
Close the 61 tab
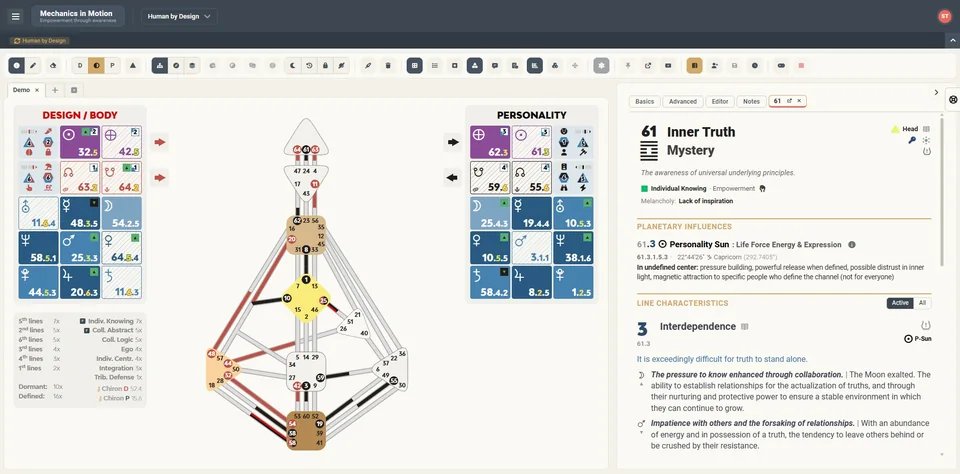798,101
